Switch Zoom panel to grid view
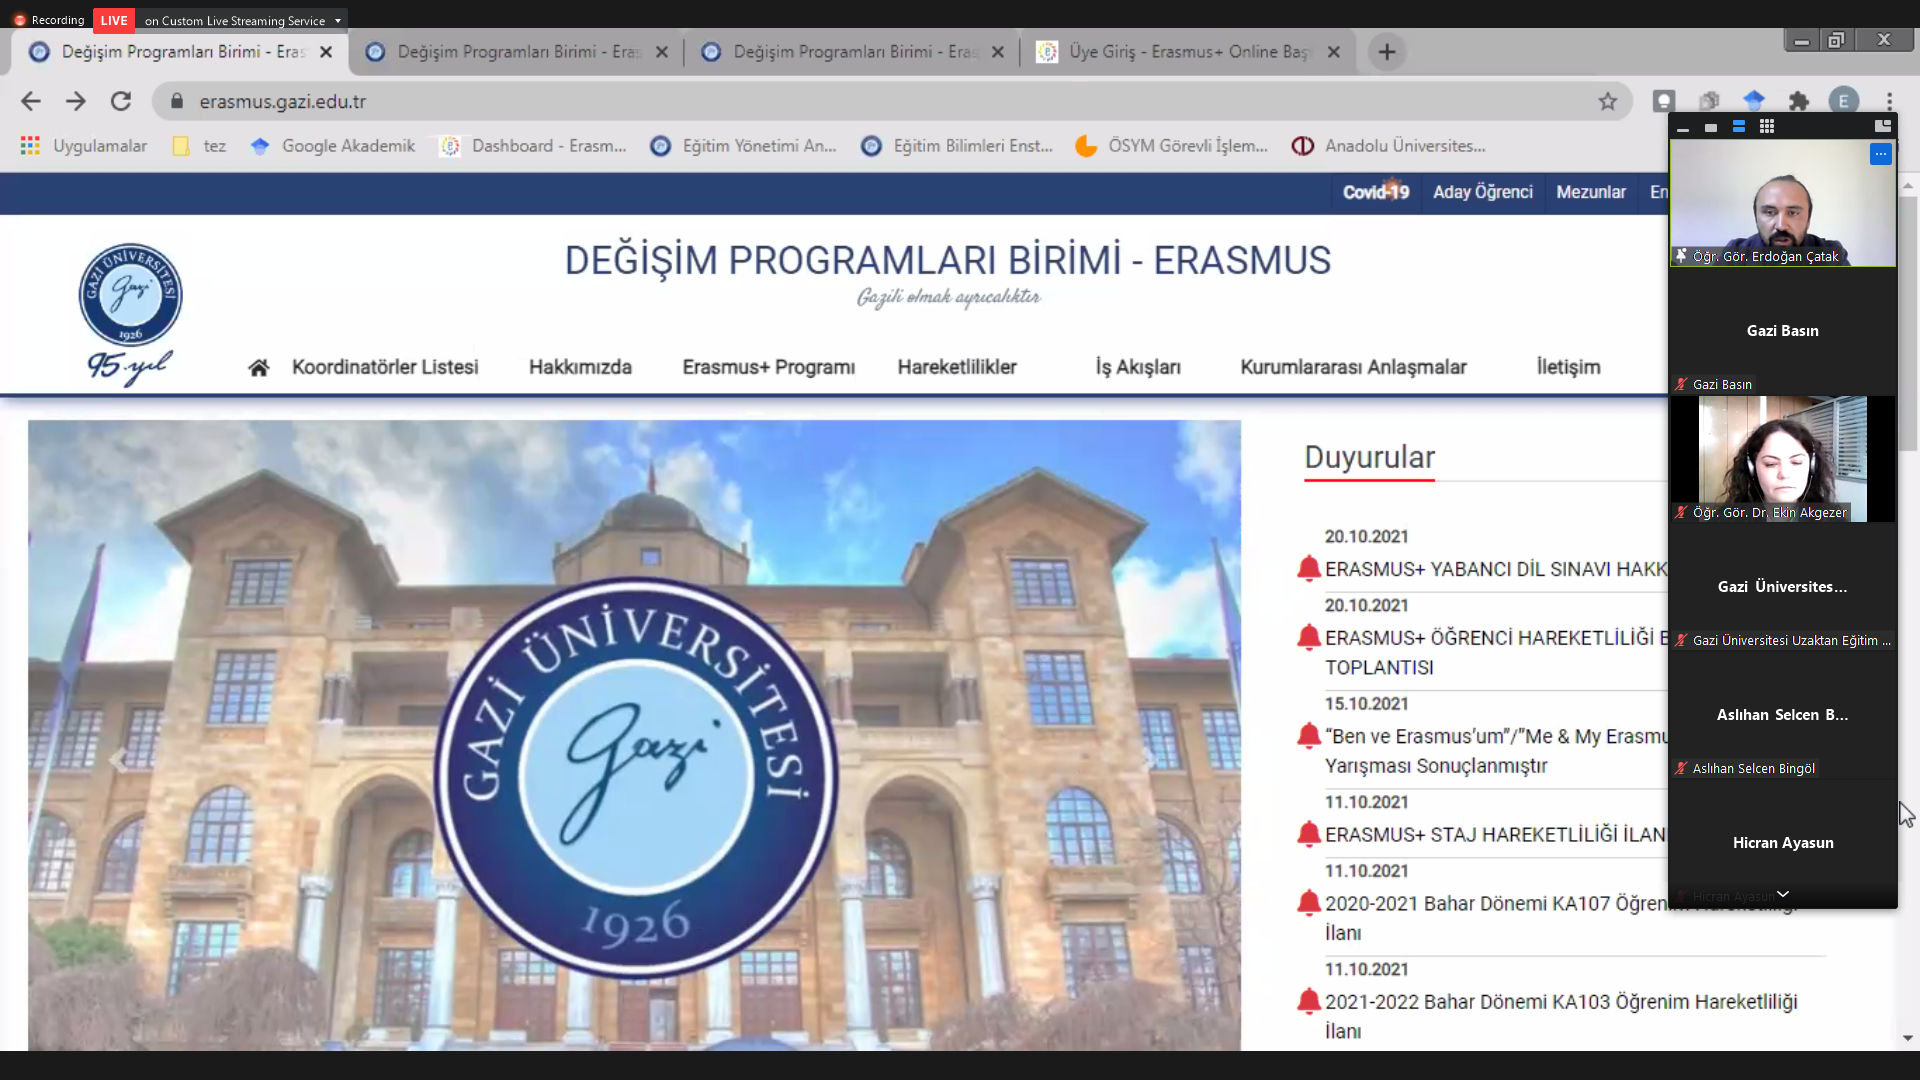This screenshot has height=1080, width=1920. (x=1767, y=127)
